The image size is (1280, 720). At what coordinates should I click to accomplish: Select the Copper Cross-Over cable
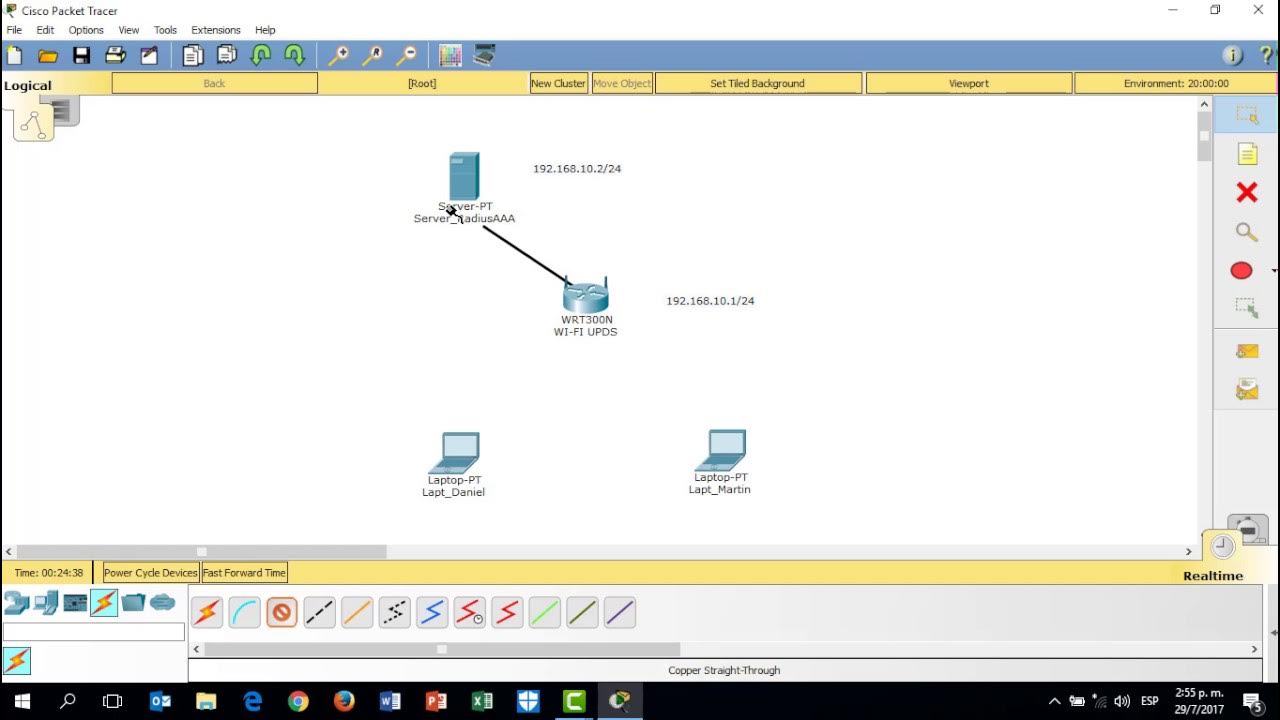[319, 612]
